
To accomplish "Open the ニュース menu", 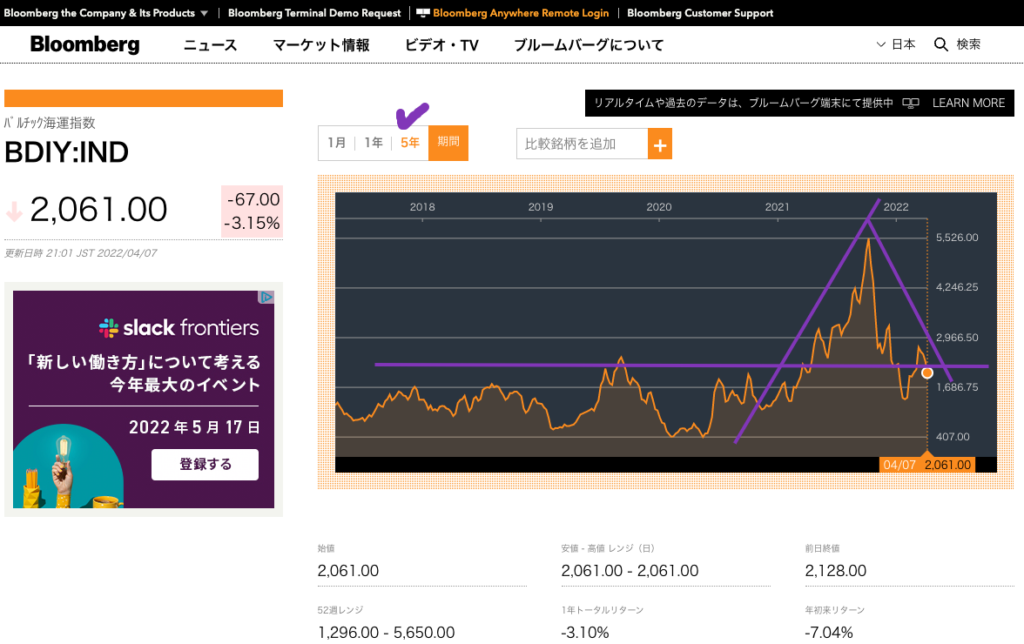I will point(210,45).
